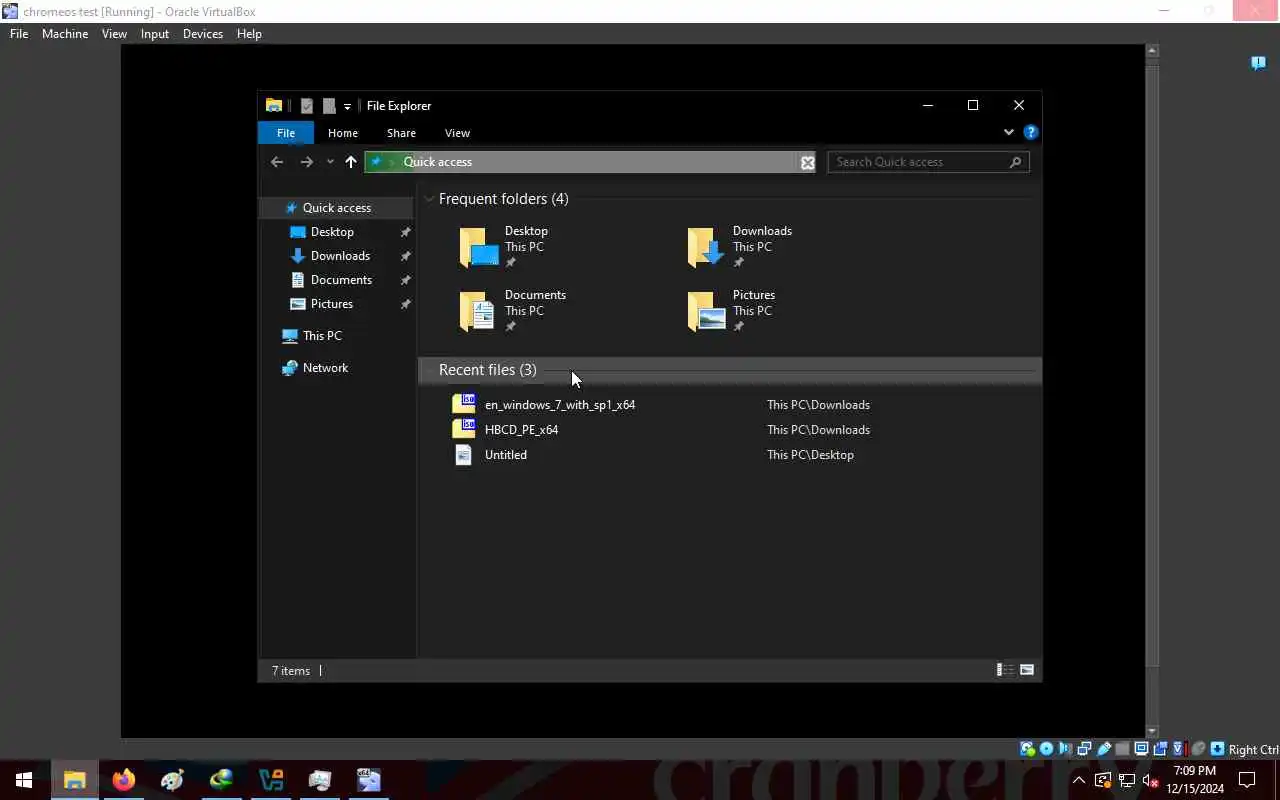Select en_windows_7_with_sp1_x64 ISO file
1280x800 pixels.
point(560,405)
